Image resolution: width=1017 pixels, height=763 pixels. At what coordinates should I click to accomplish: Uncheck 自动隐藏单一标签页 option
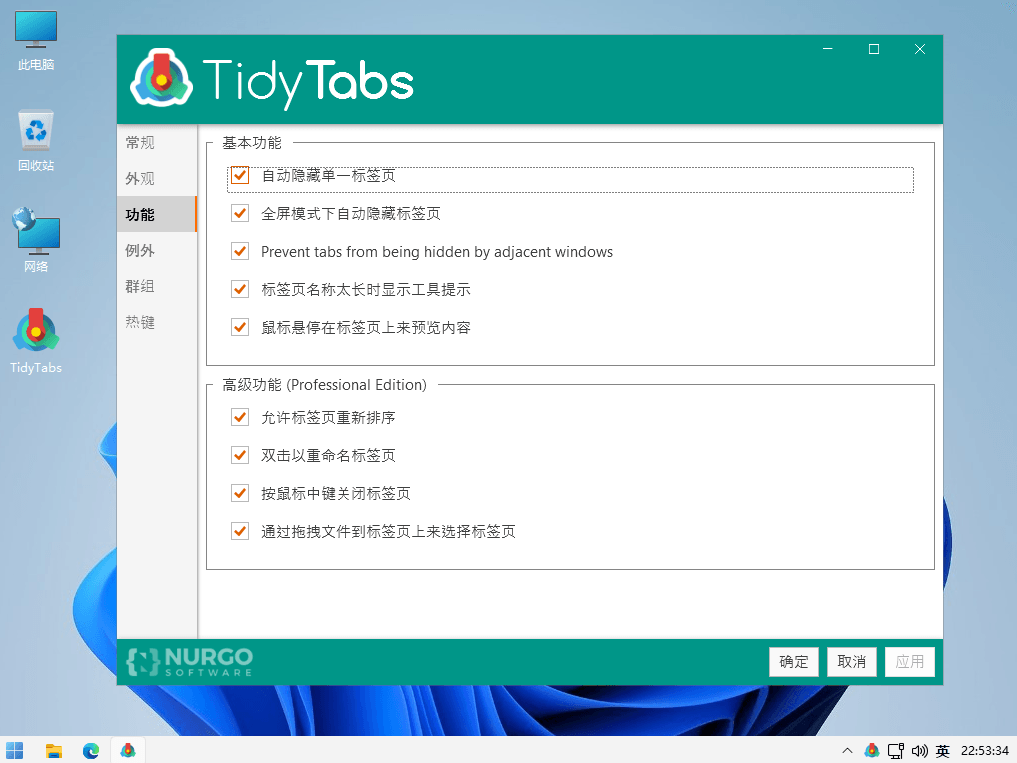pos(240,175)
